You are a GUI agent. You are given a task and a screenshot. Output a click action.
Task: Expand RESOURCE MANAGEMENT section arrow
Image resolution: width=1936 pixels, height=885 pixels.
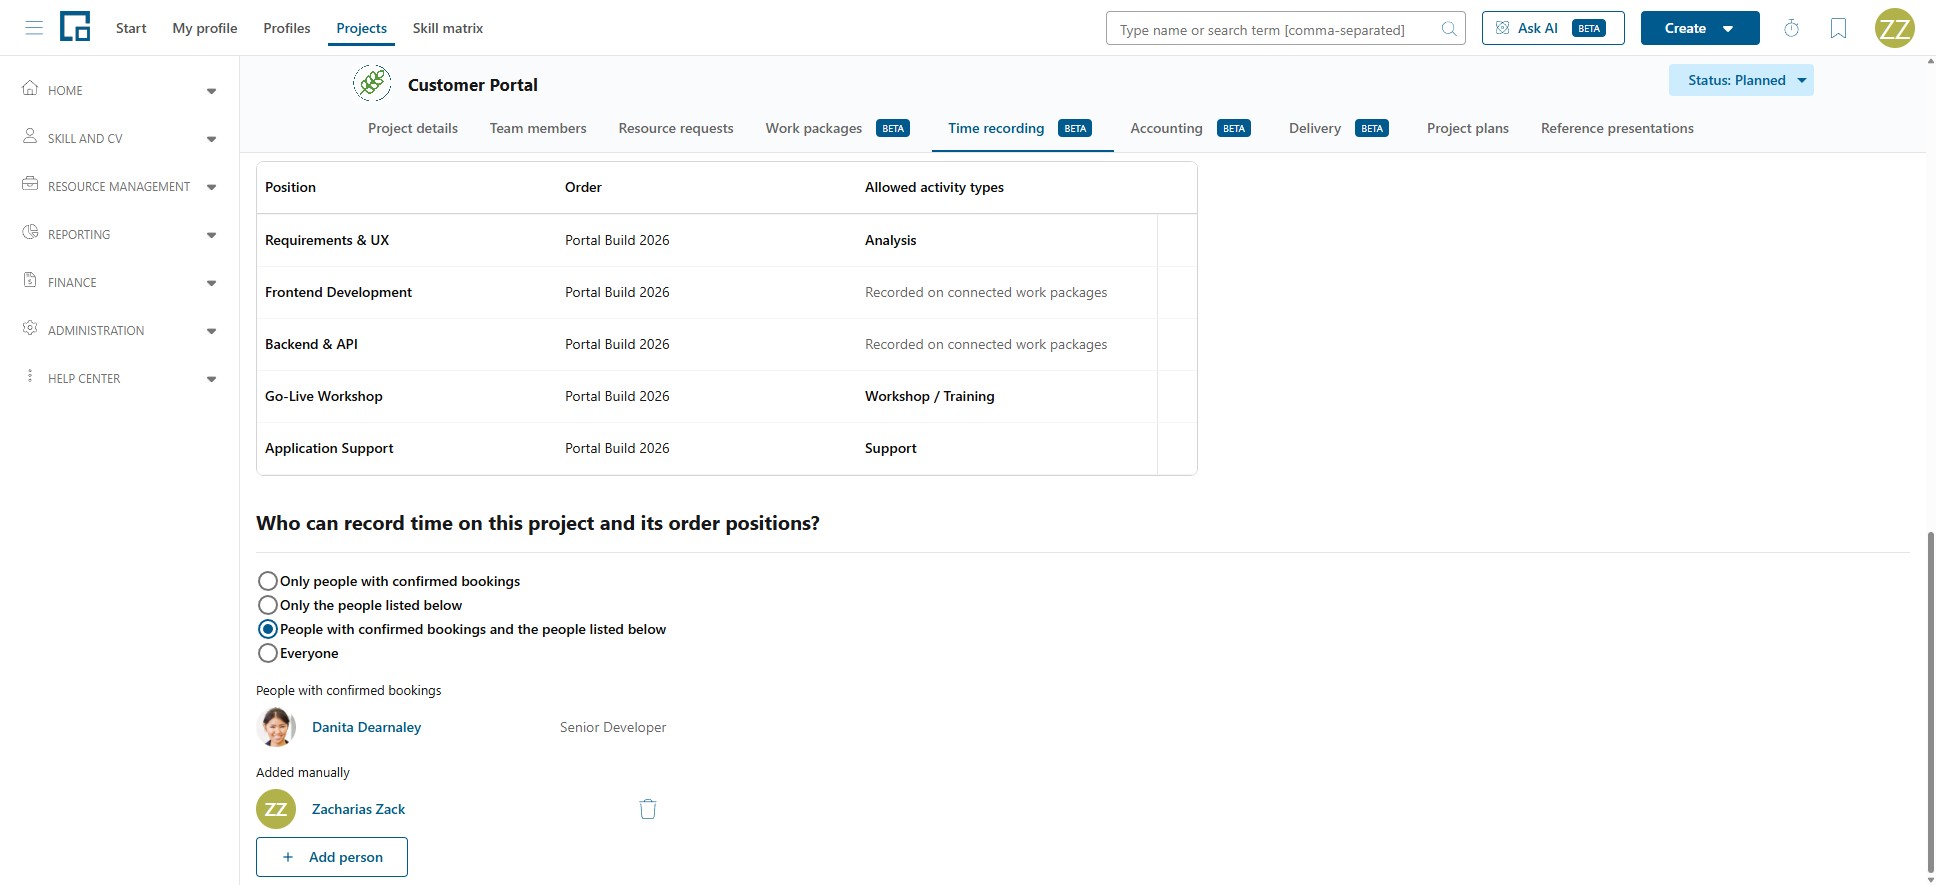[211, 187]
